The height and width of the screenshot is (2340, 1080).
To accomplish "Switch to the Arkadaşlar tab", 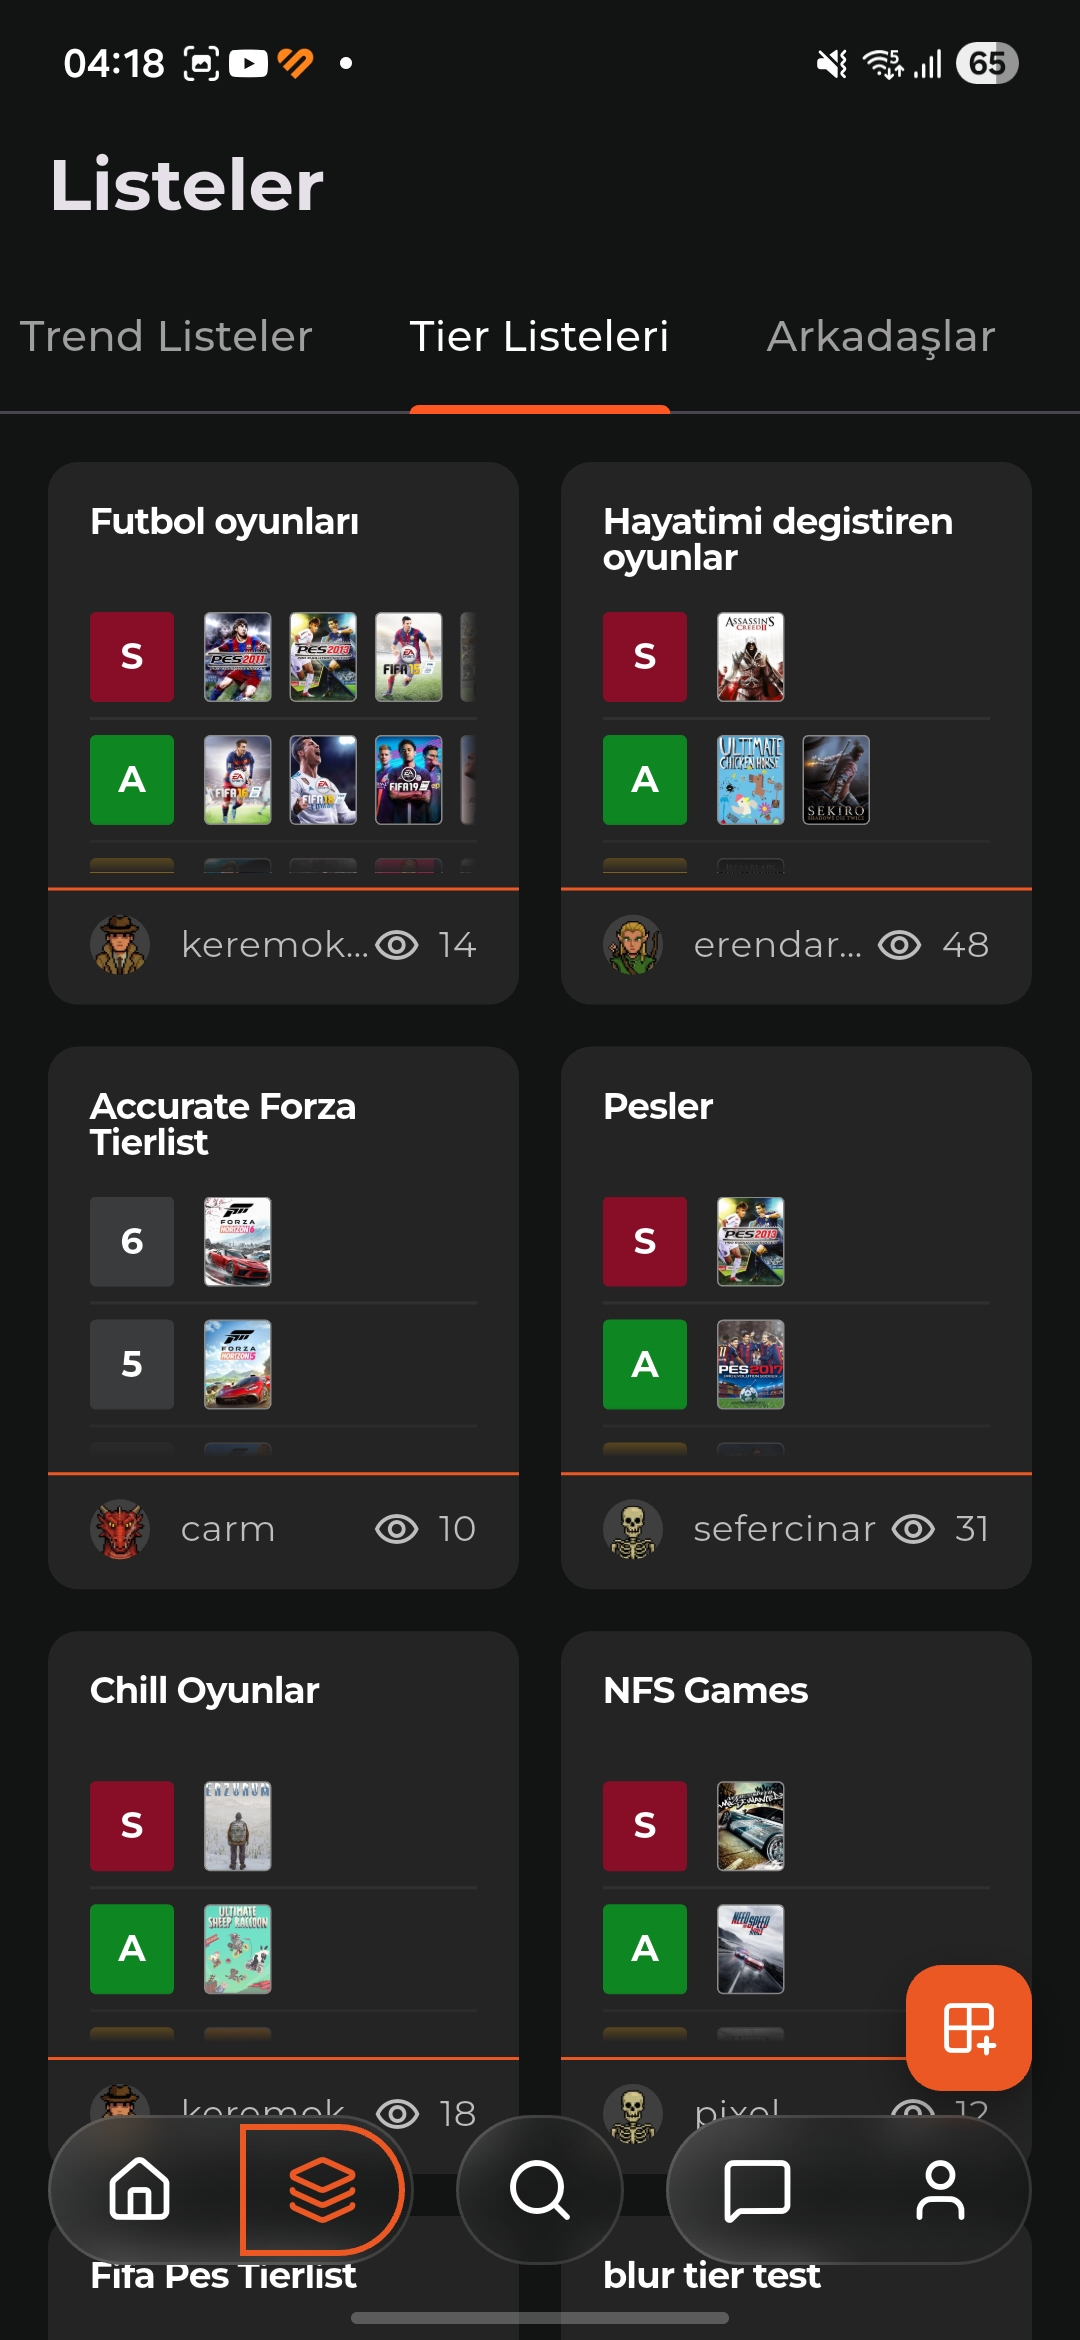I will pos(879,337).
